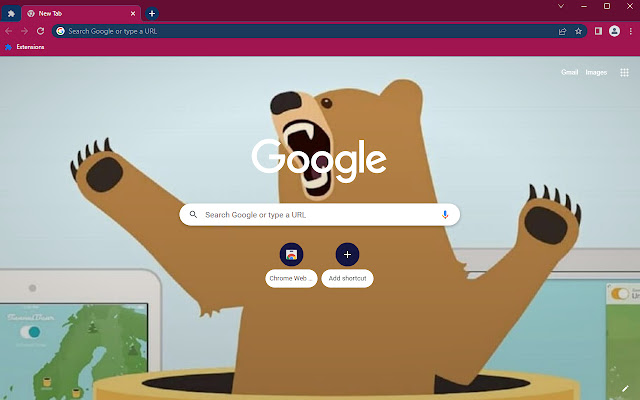
Task: Open Gmail link
Action: pyautogui.click(x=569, y=72)
